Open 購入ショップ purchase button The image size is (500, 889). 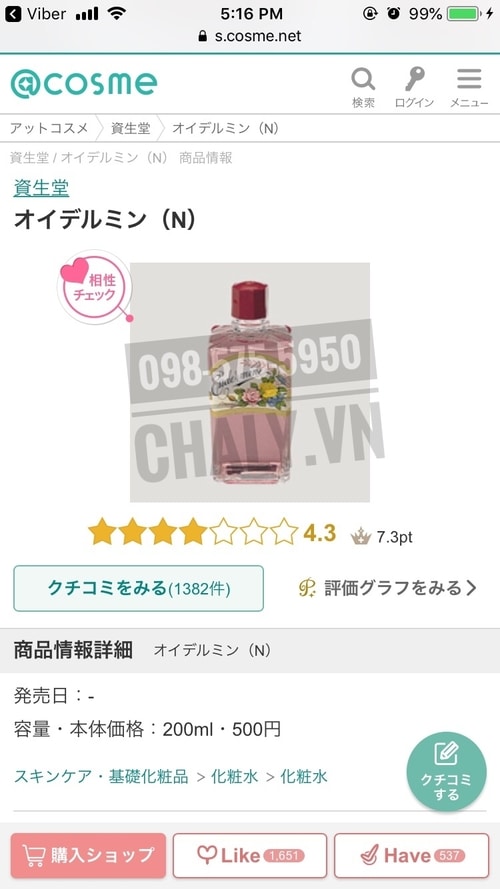click(x=88, y=855)
